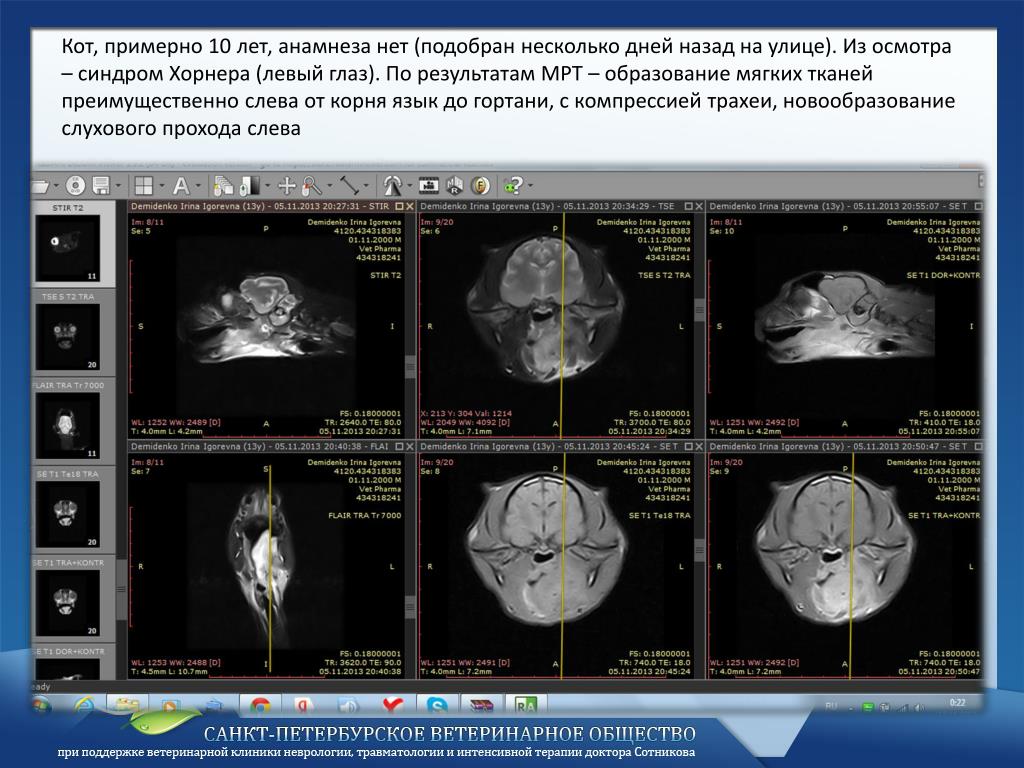Open the Windows Start button
This screenshot has height=768, width=1024.
(x=42, y=705)
